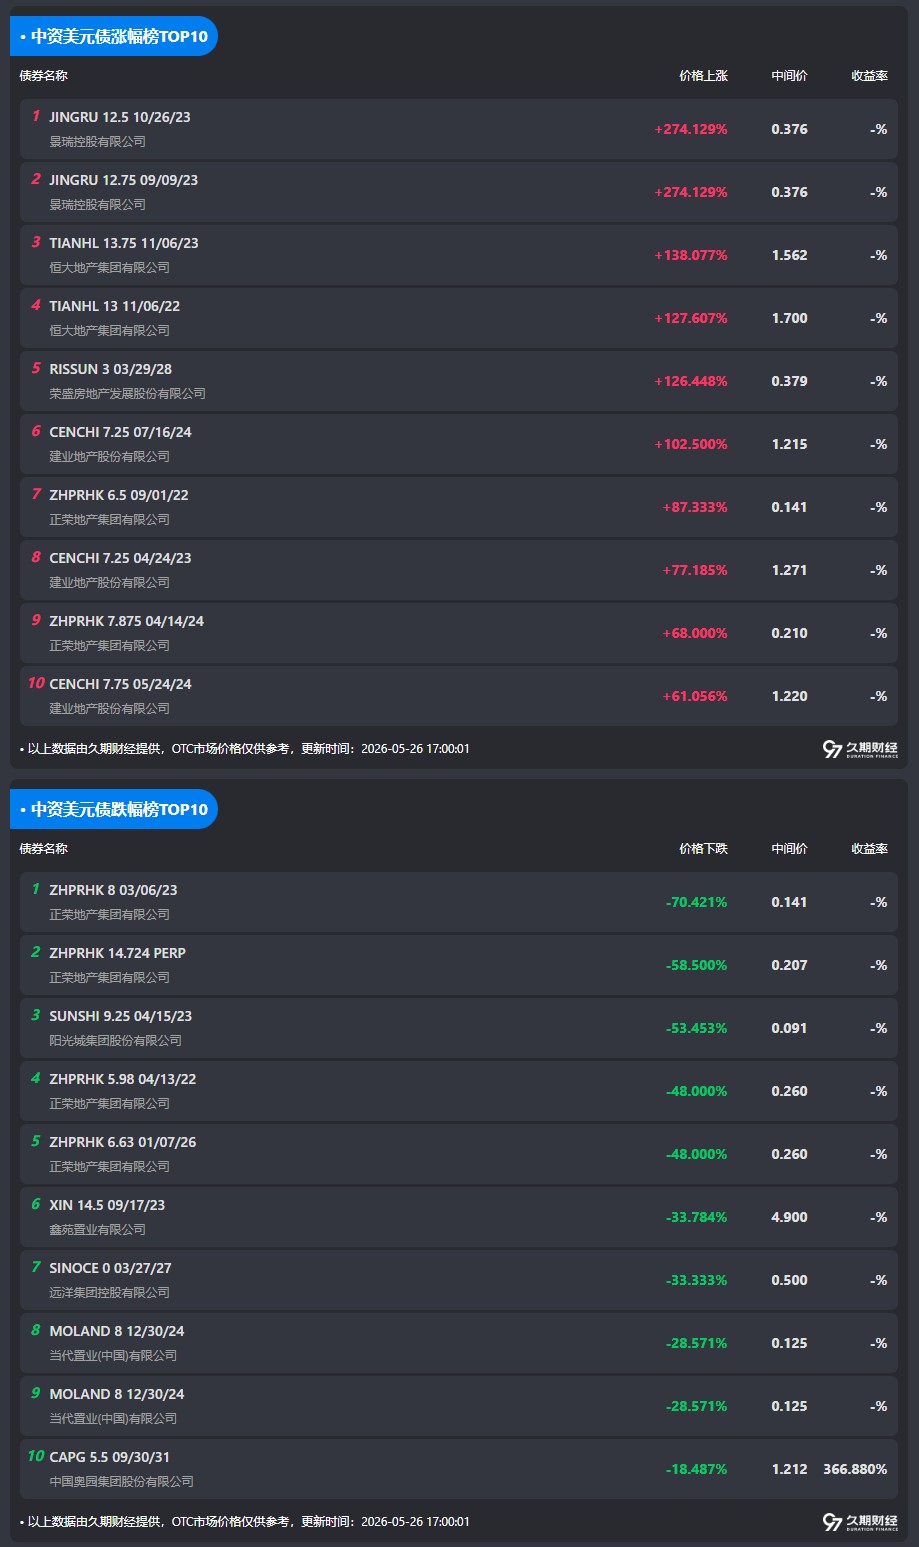Select the rank 8 MOLAND 8 12/30/24 bond name
Screen dimensions: 919x1547
pyautogui.click(x=117, y=1331)
